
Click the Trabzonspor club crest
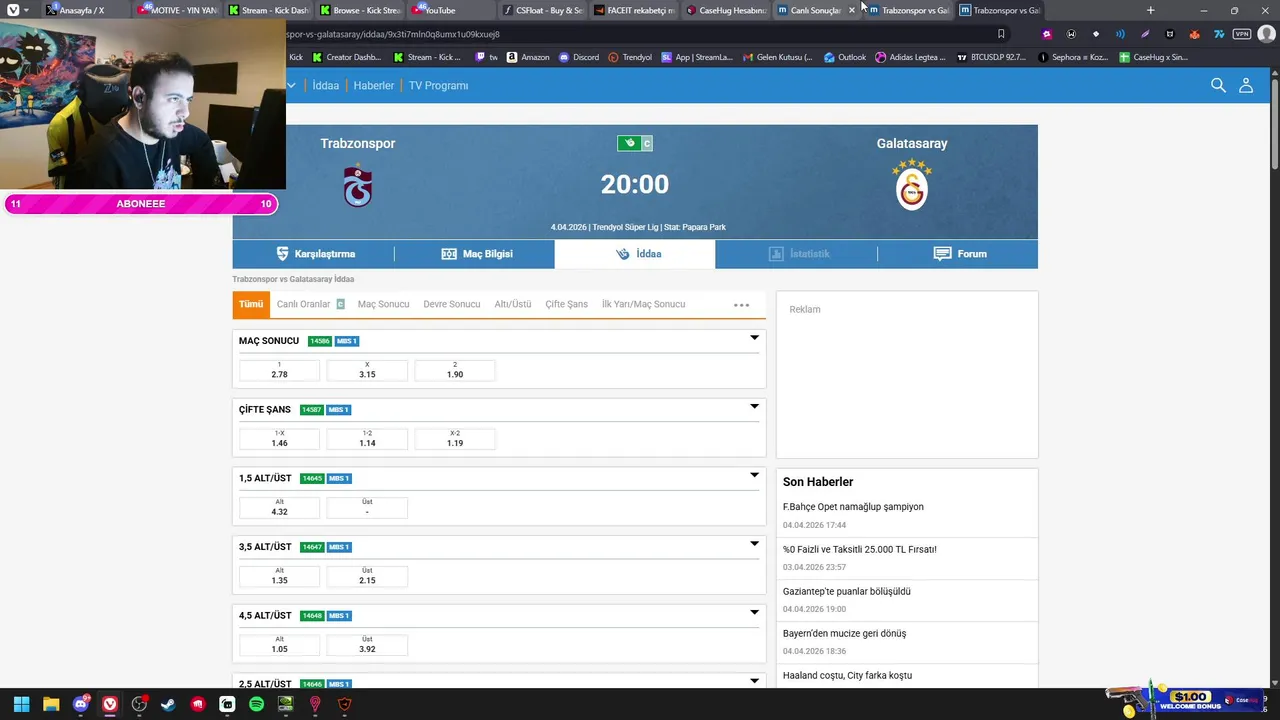coord(358,186)
